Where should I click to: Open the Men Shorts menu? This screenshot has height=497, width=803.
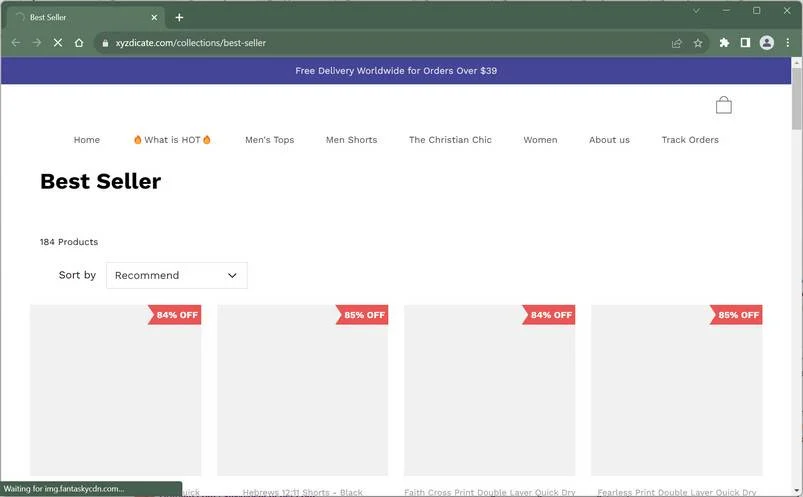pos(351,140)
